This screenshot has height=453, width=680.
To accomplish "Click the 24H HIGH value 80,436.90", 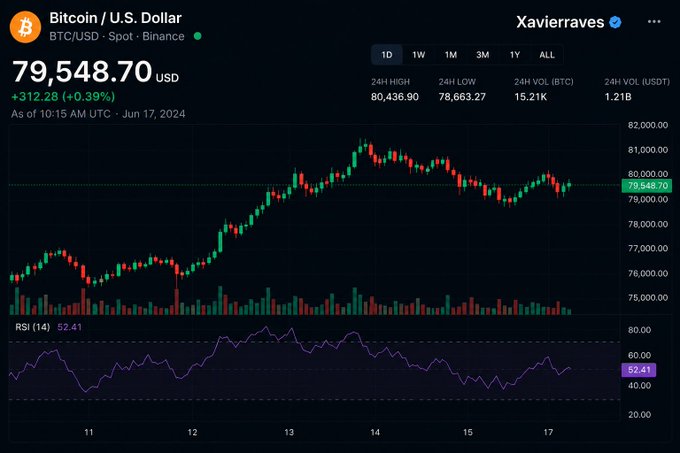I will pos(395,97).
